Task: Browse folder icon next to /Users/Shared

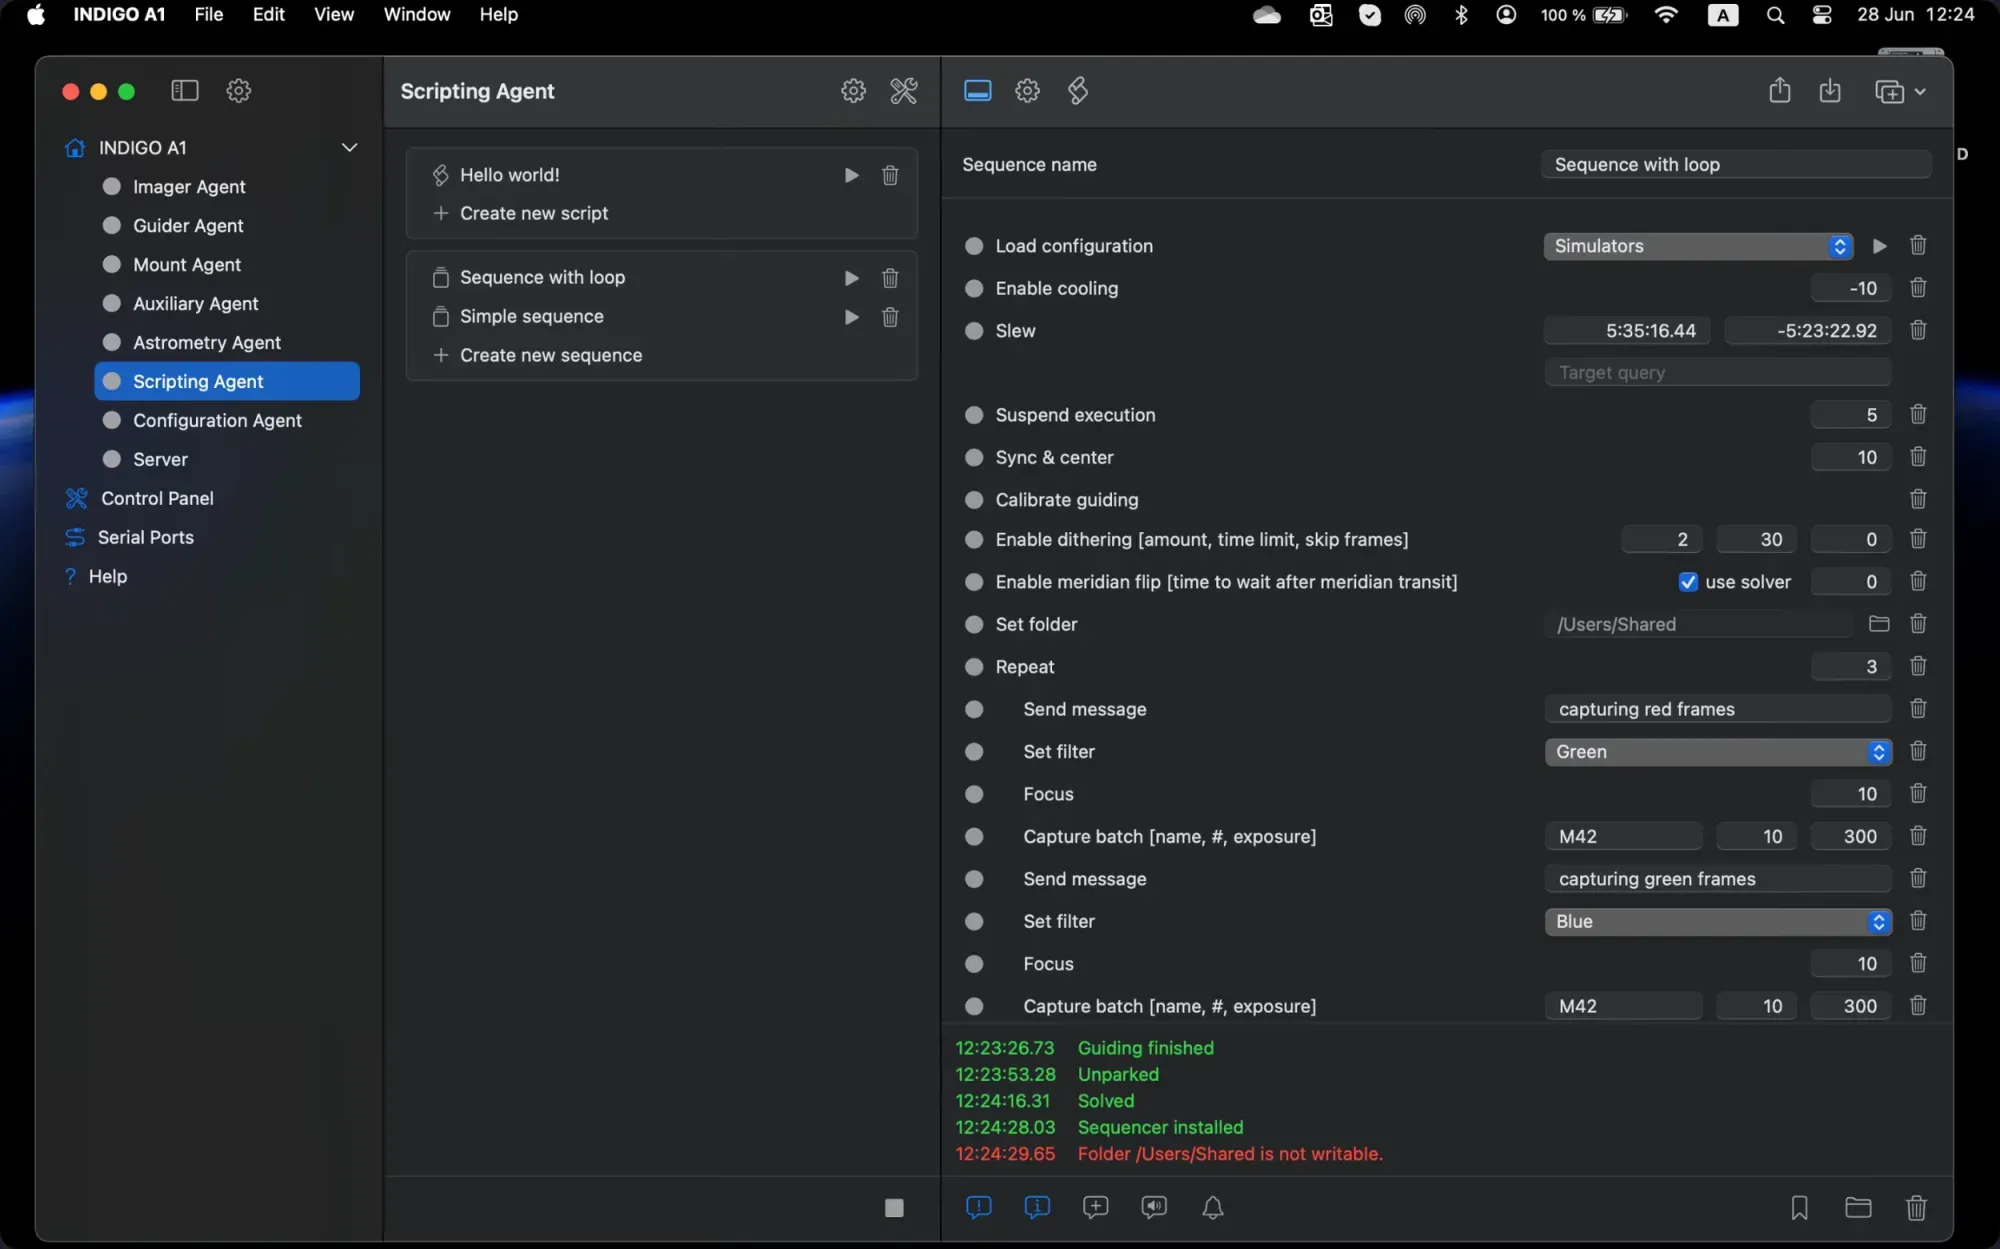Action: click(1879, 624)
